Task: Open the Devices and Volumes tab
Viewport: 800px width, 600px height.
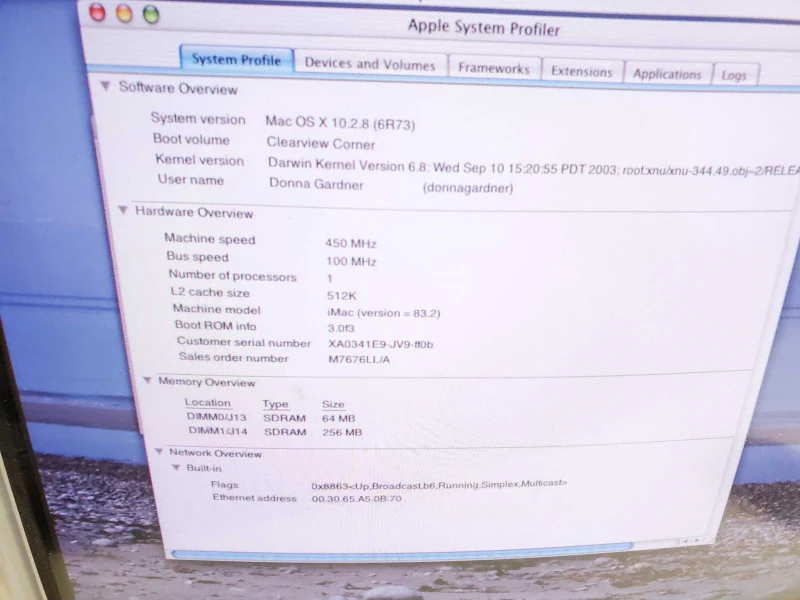Action: click(370, 64)
